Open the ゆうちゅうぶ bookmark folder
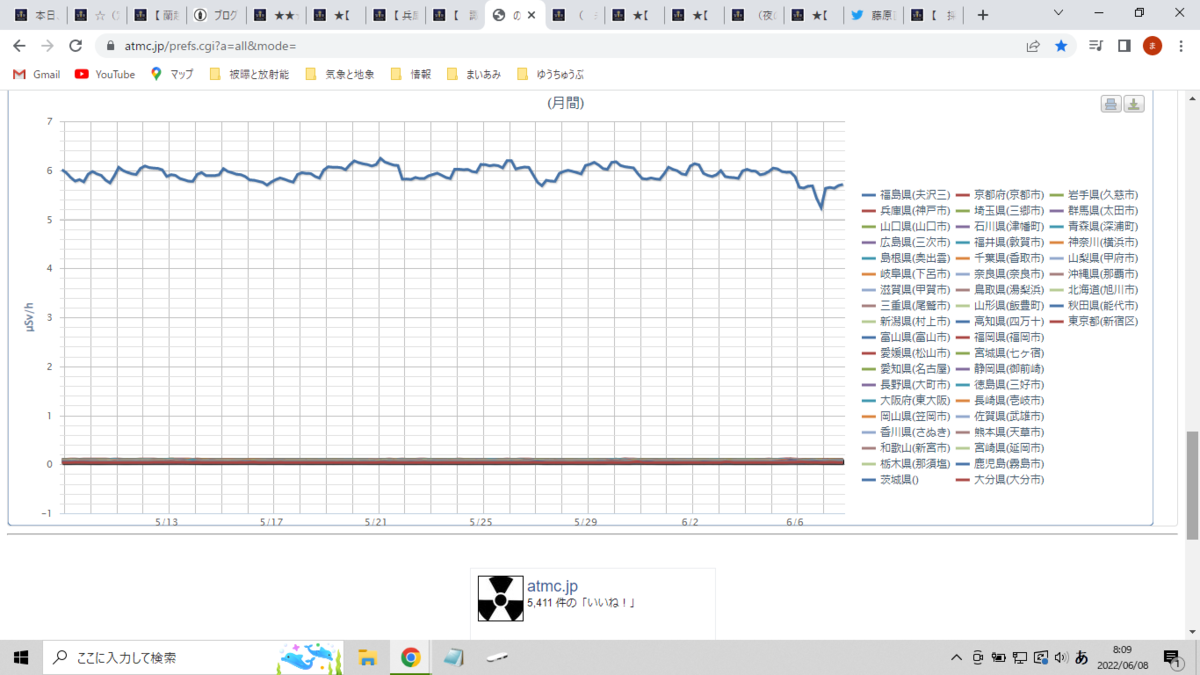The width and height of the screenshot is (1200, 675). [x=551, y=74]
